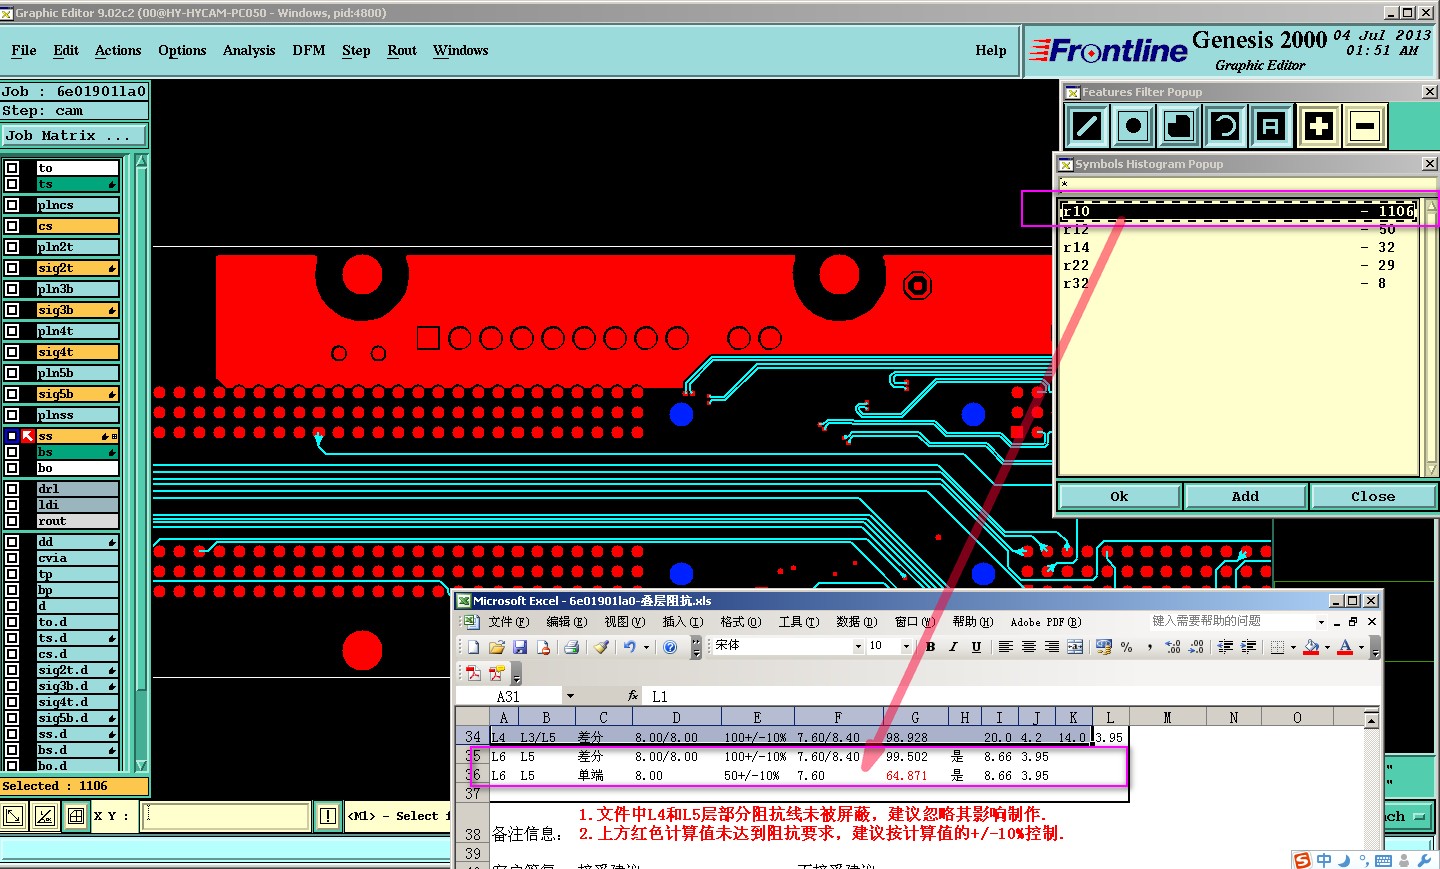Toggle Underline in Excel toolbar

(976, 647)
